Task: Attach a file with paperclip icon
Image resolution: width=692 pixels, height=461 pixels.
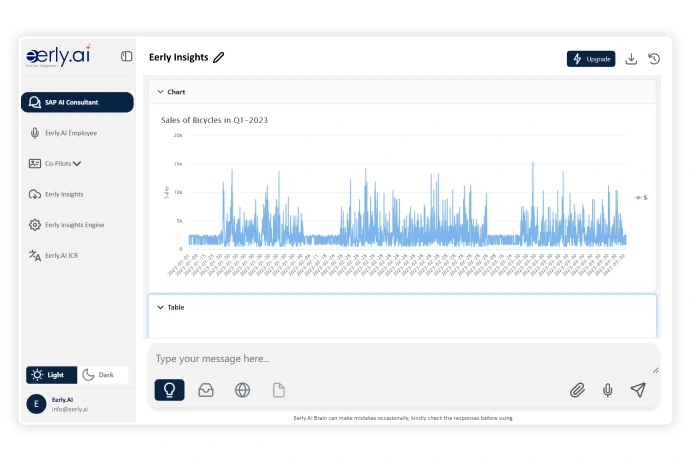Action: coord(577,390)
